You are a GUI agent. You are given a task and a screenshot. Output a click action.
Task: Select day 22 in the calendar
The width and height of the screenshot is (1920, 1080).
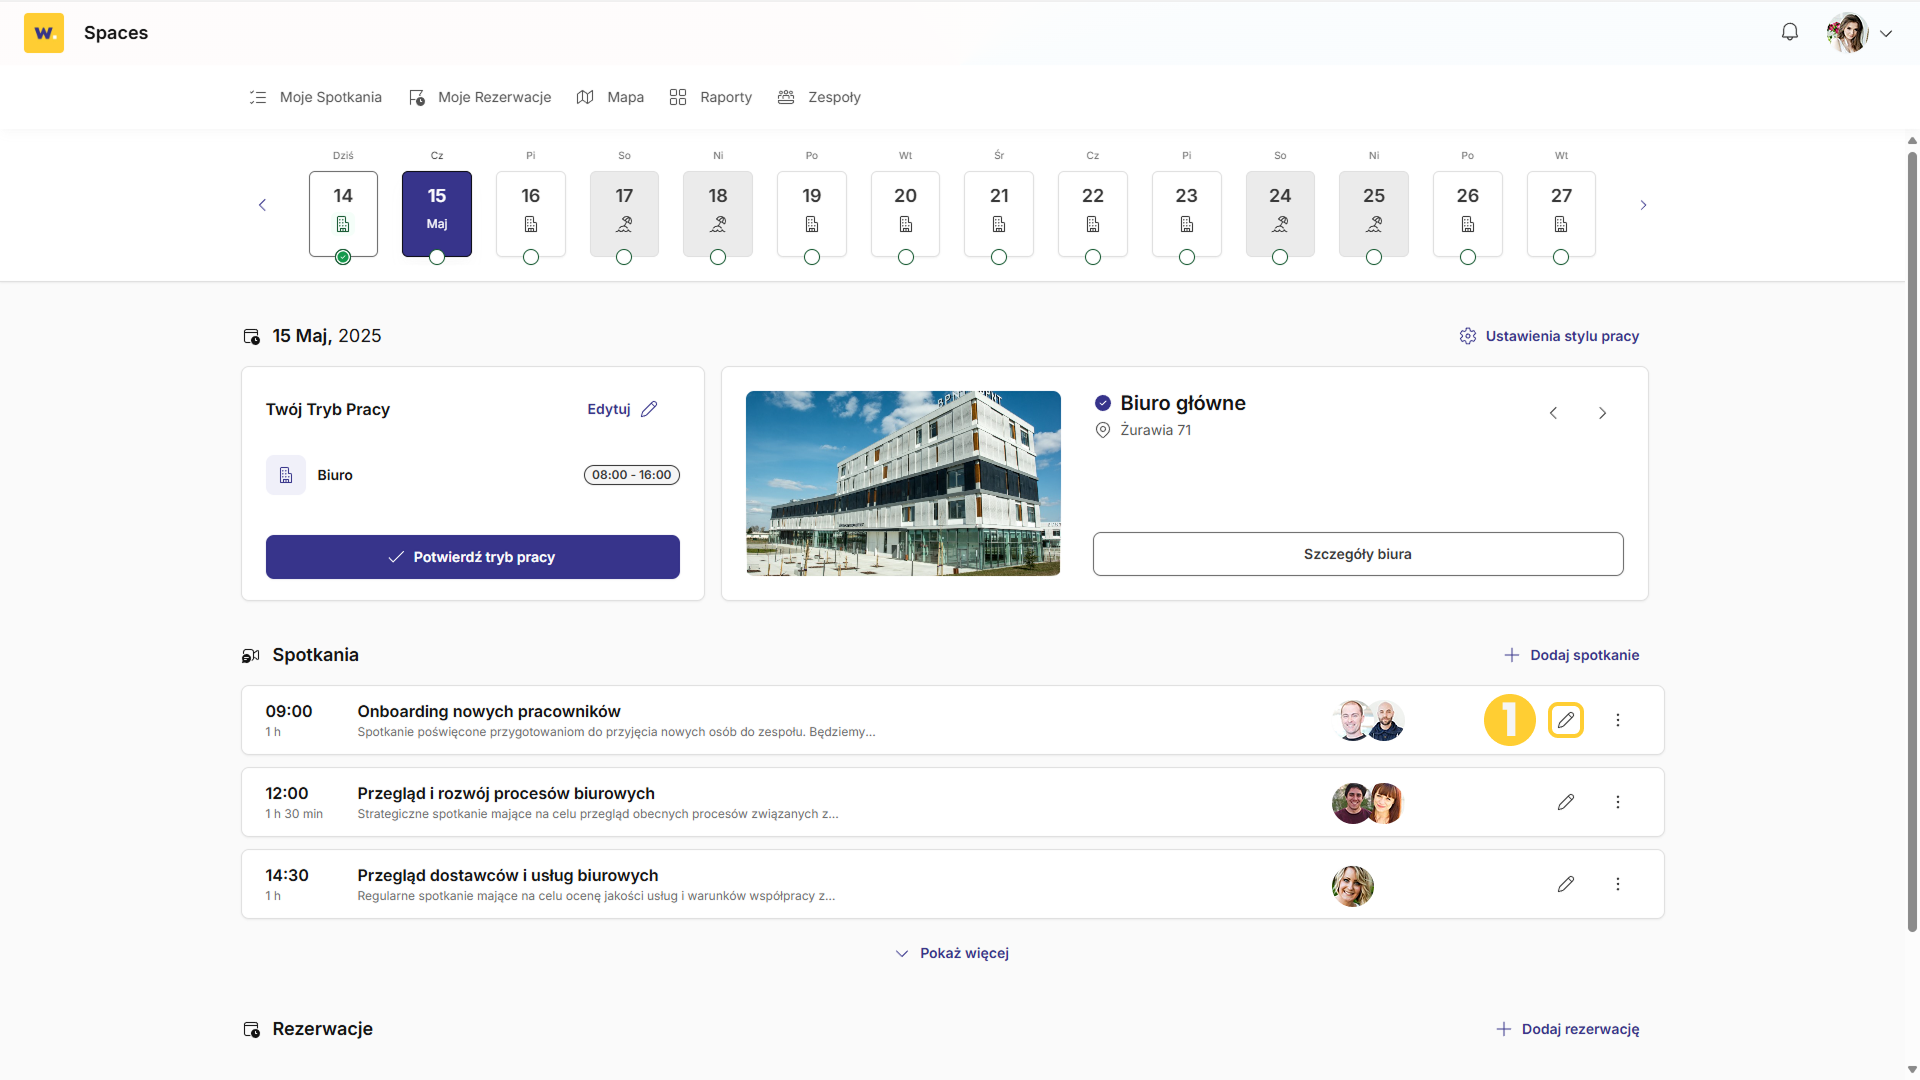[1093, 213]
